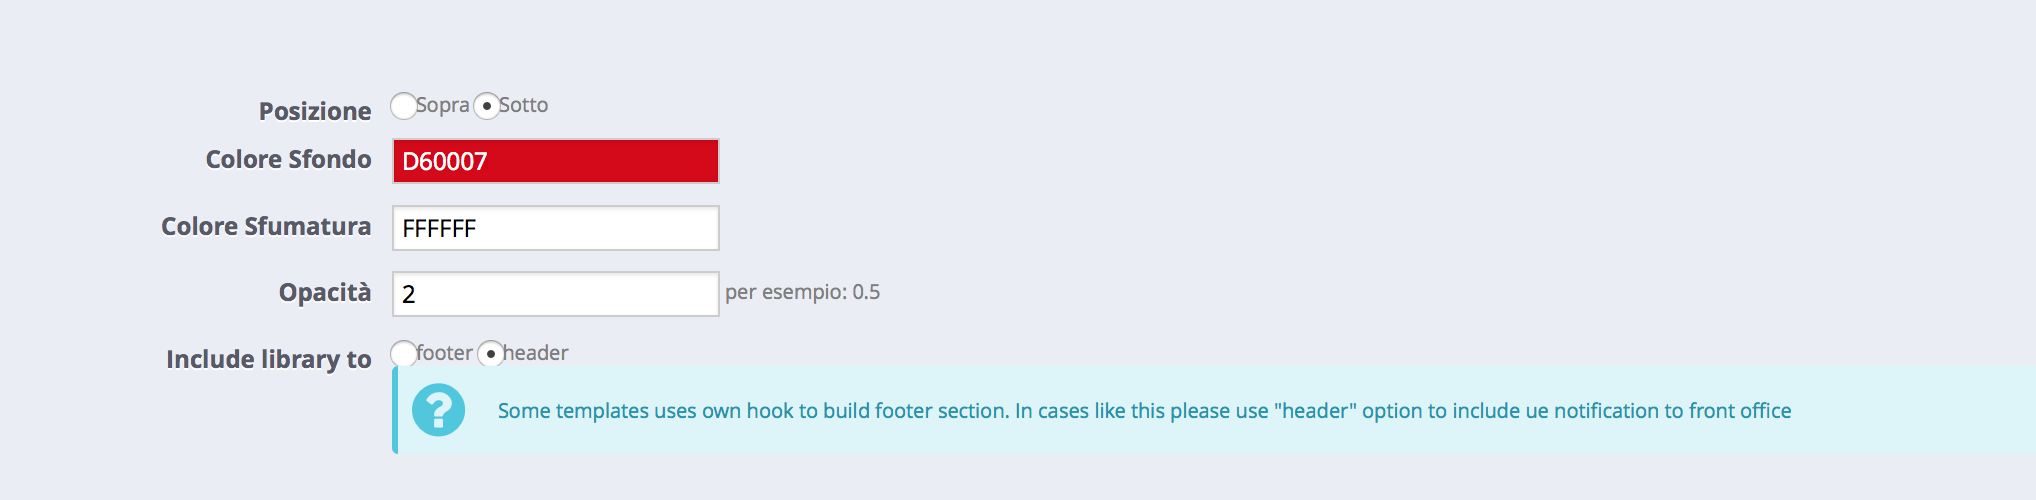Click the Colore Sfumatura FFFFFF field

pyautogui.click(x=556, y=228)
